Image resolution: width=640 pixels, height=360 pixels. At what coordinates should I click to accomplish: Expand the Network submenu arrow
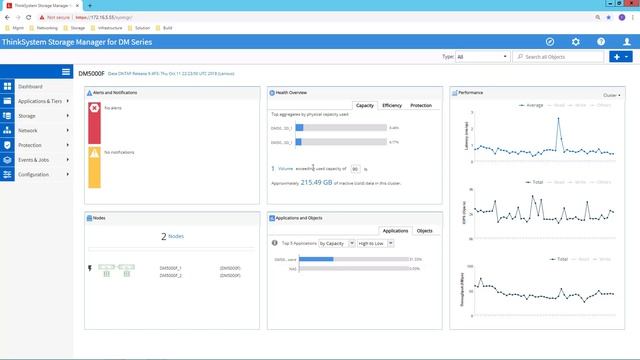point(68,130)
